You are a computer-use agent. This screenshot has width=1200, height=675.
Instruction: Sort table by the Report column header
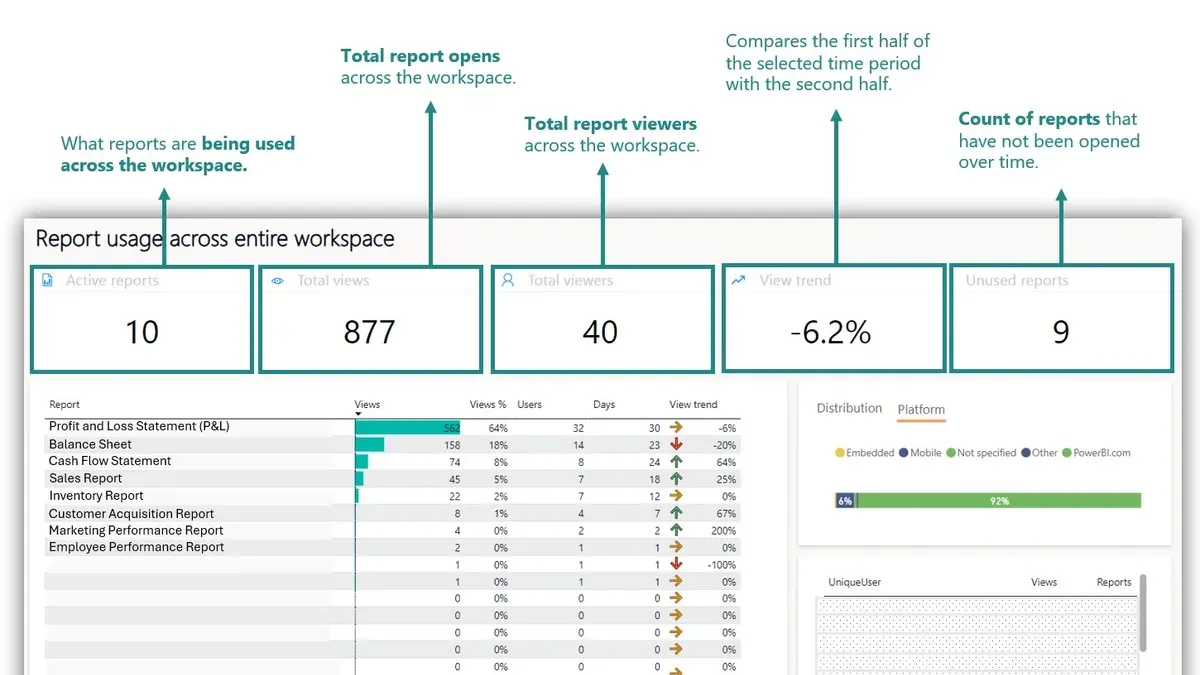click(64, 404)
